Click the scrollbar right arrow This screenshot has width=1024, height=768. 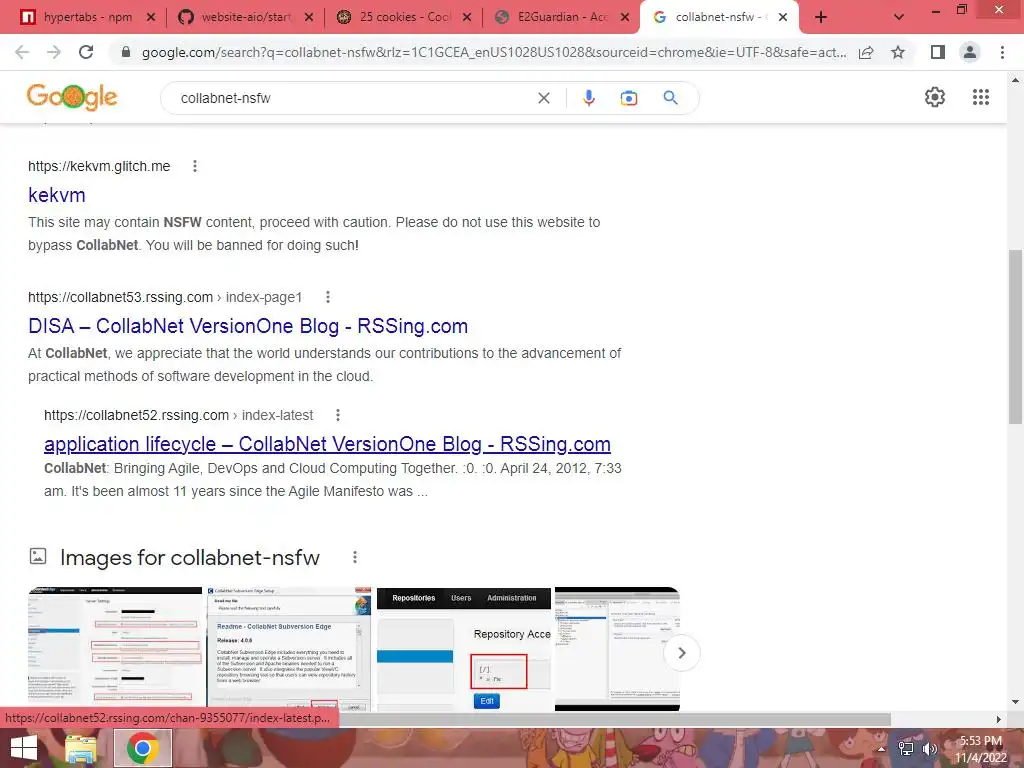tap(999, 719)
